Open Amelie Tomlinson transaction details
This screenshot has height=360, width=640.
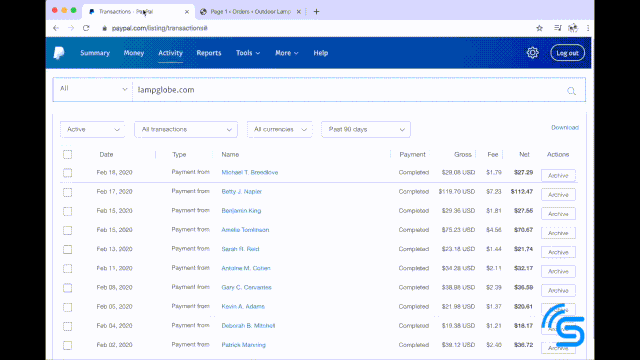245,230
